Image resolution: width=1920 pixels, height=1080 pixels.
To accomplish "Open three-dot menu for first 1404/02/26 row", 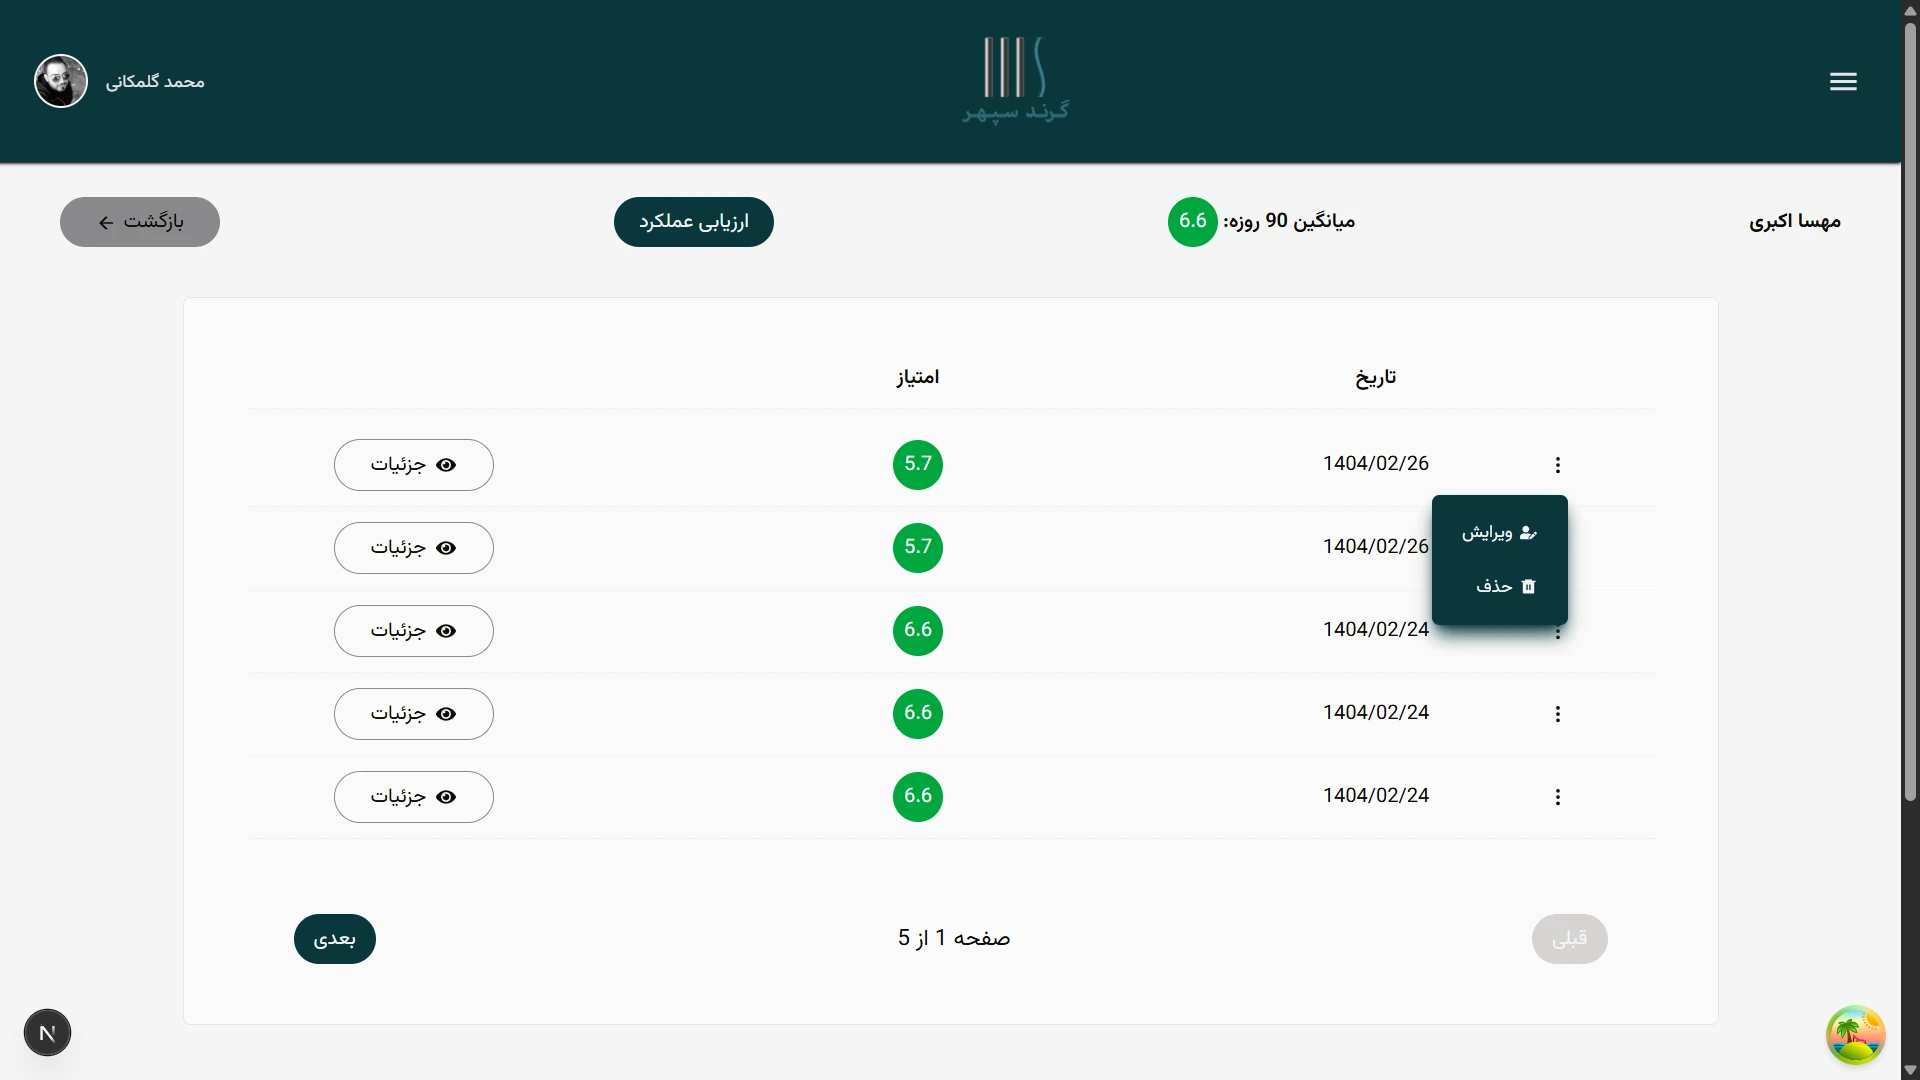I will (x=1557, y=465).
